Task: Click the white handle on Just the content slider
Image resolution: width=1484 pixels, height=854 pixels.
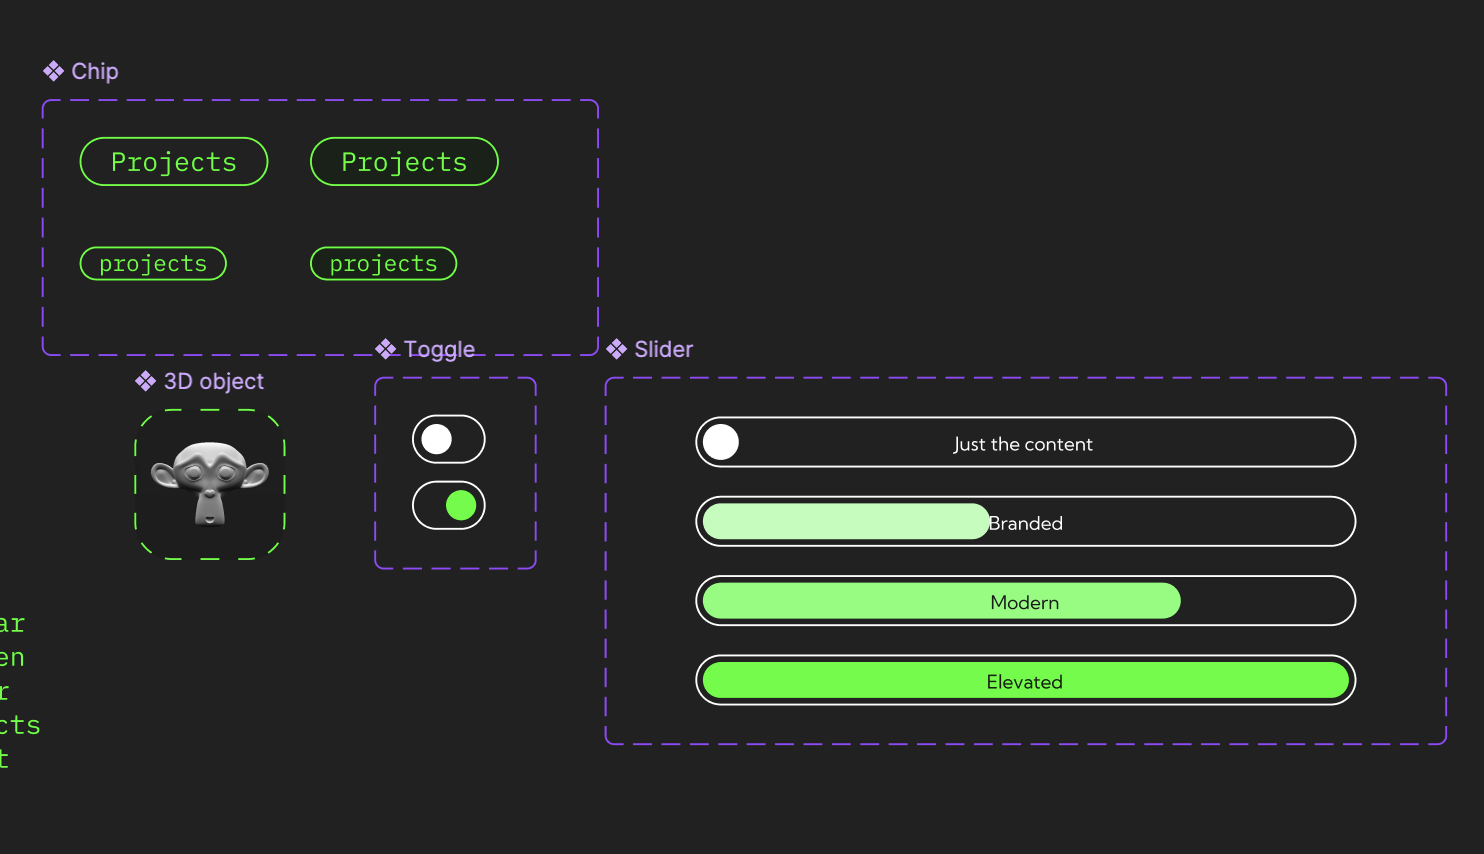Action: click(x=721, y=442)
